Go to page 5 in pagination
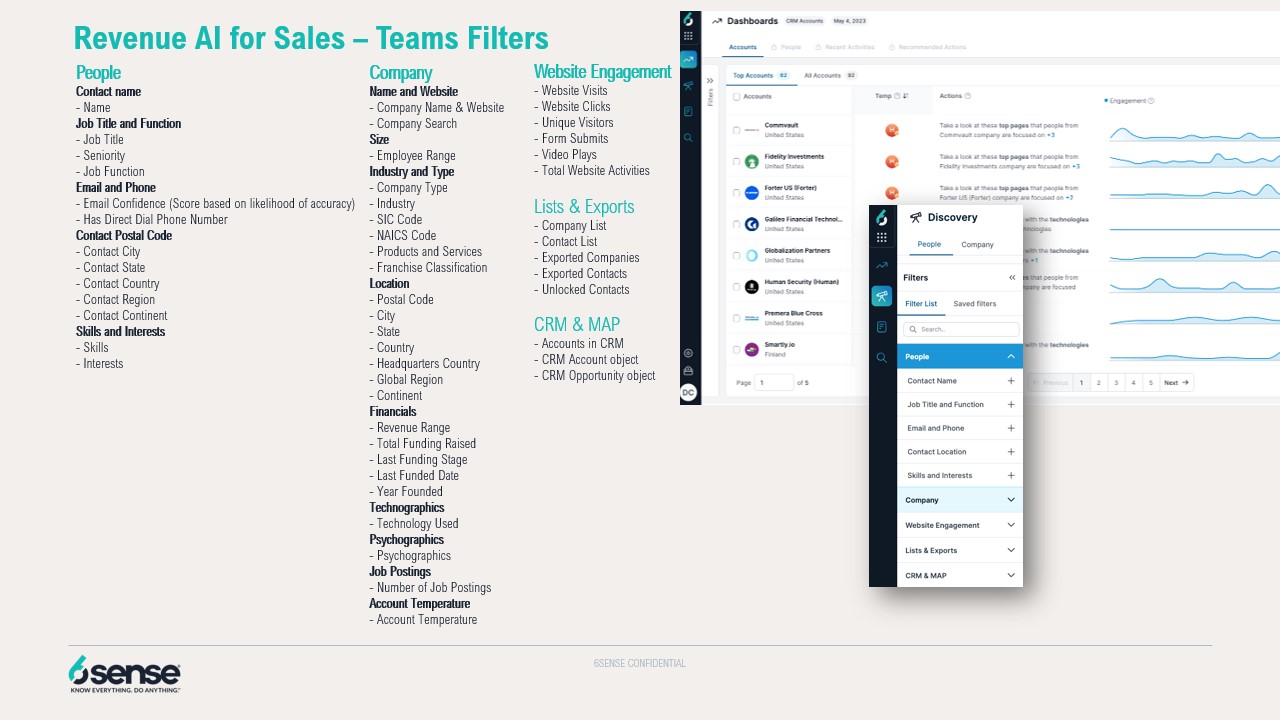Screen dimensions: 1280x720 [1151, 383]
